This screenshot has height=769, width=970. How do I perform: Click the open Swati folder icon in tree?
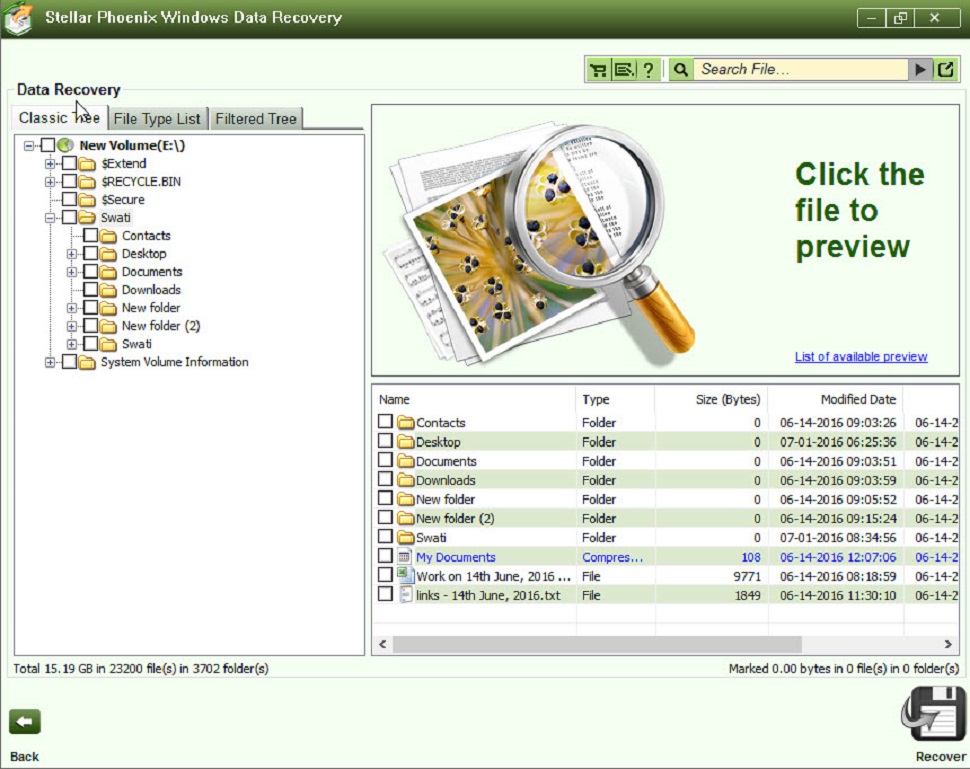[87, 218]
